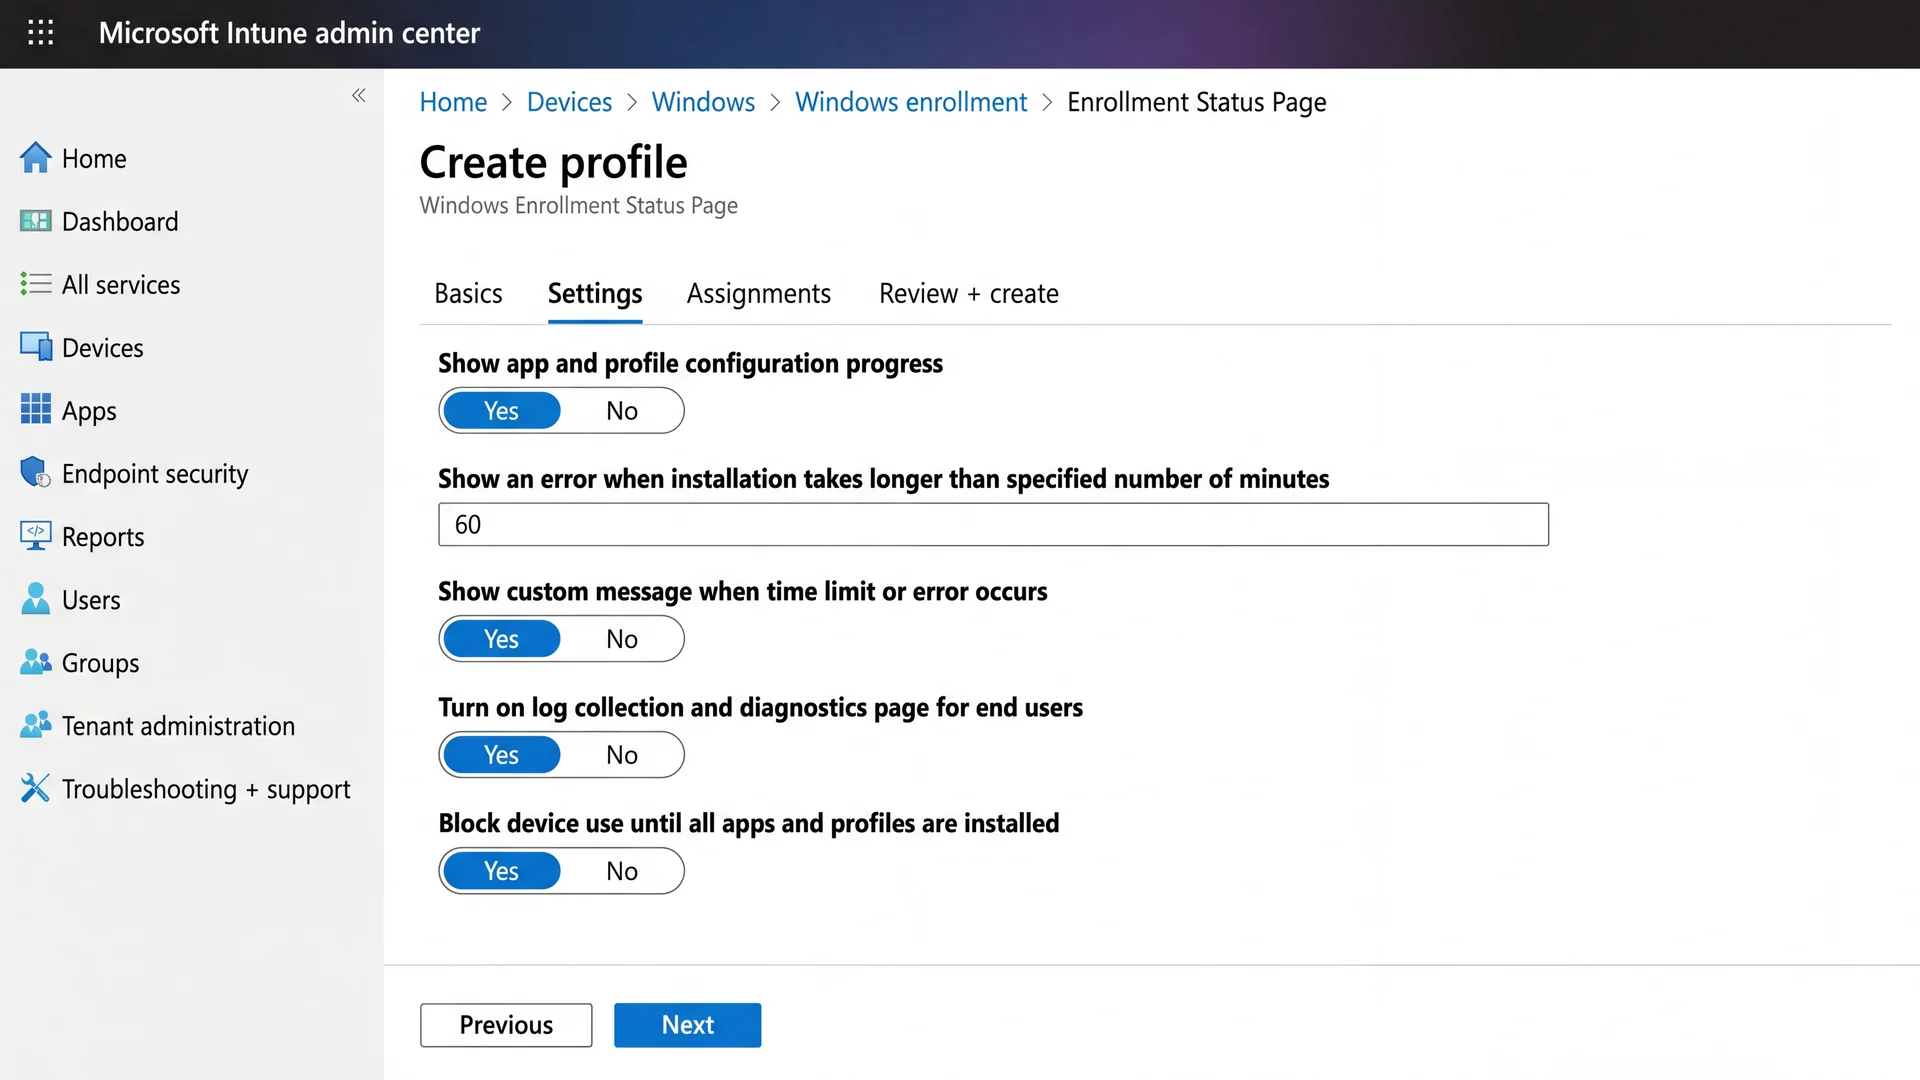This screenshot has width=1920, height=1080.
Task: Follow the Devices breadcrumb link
Action: click(x=569, y=102)
